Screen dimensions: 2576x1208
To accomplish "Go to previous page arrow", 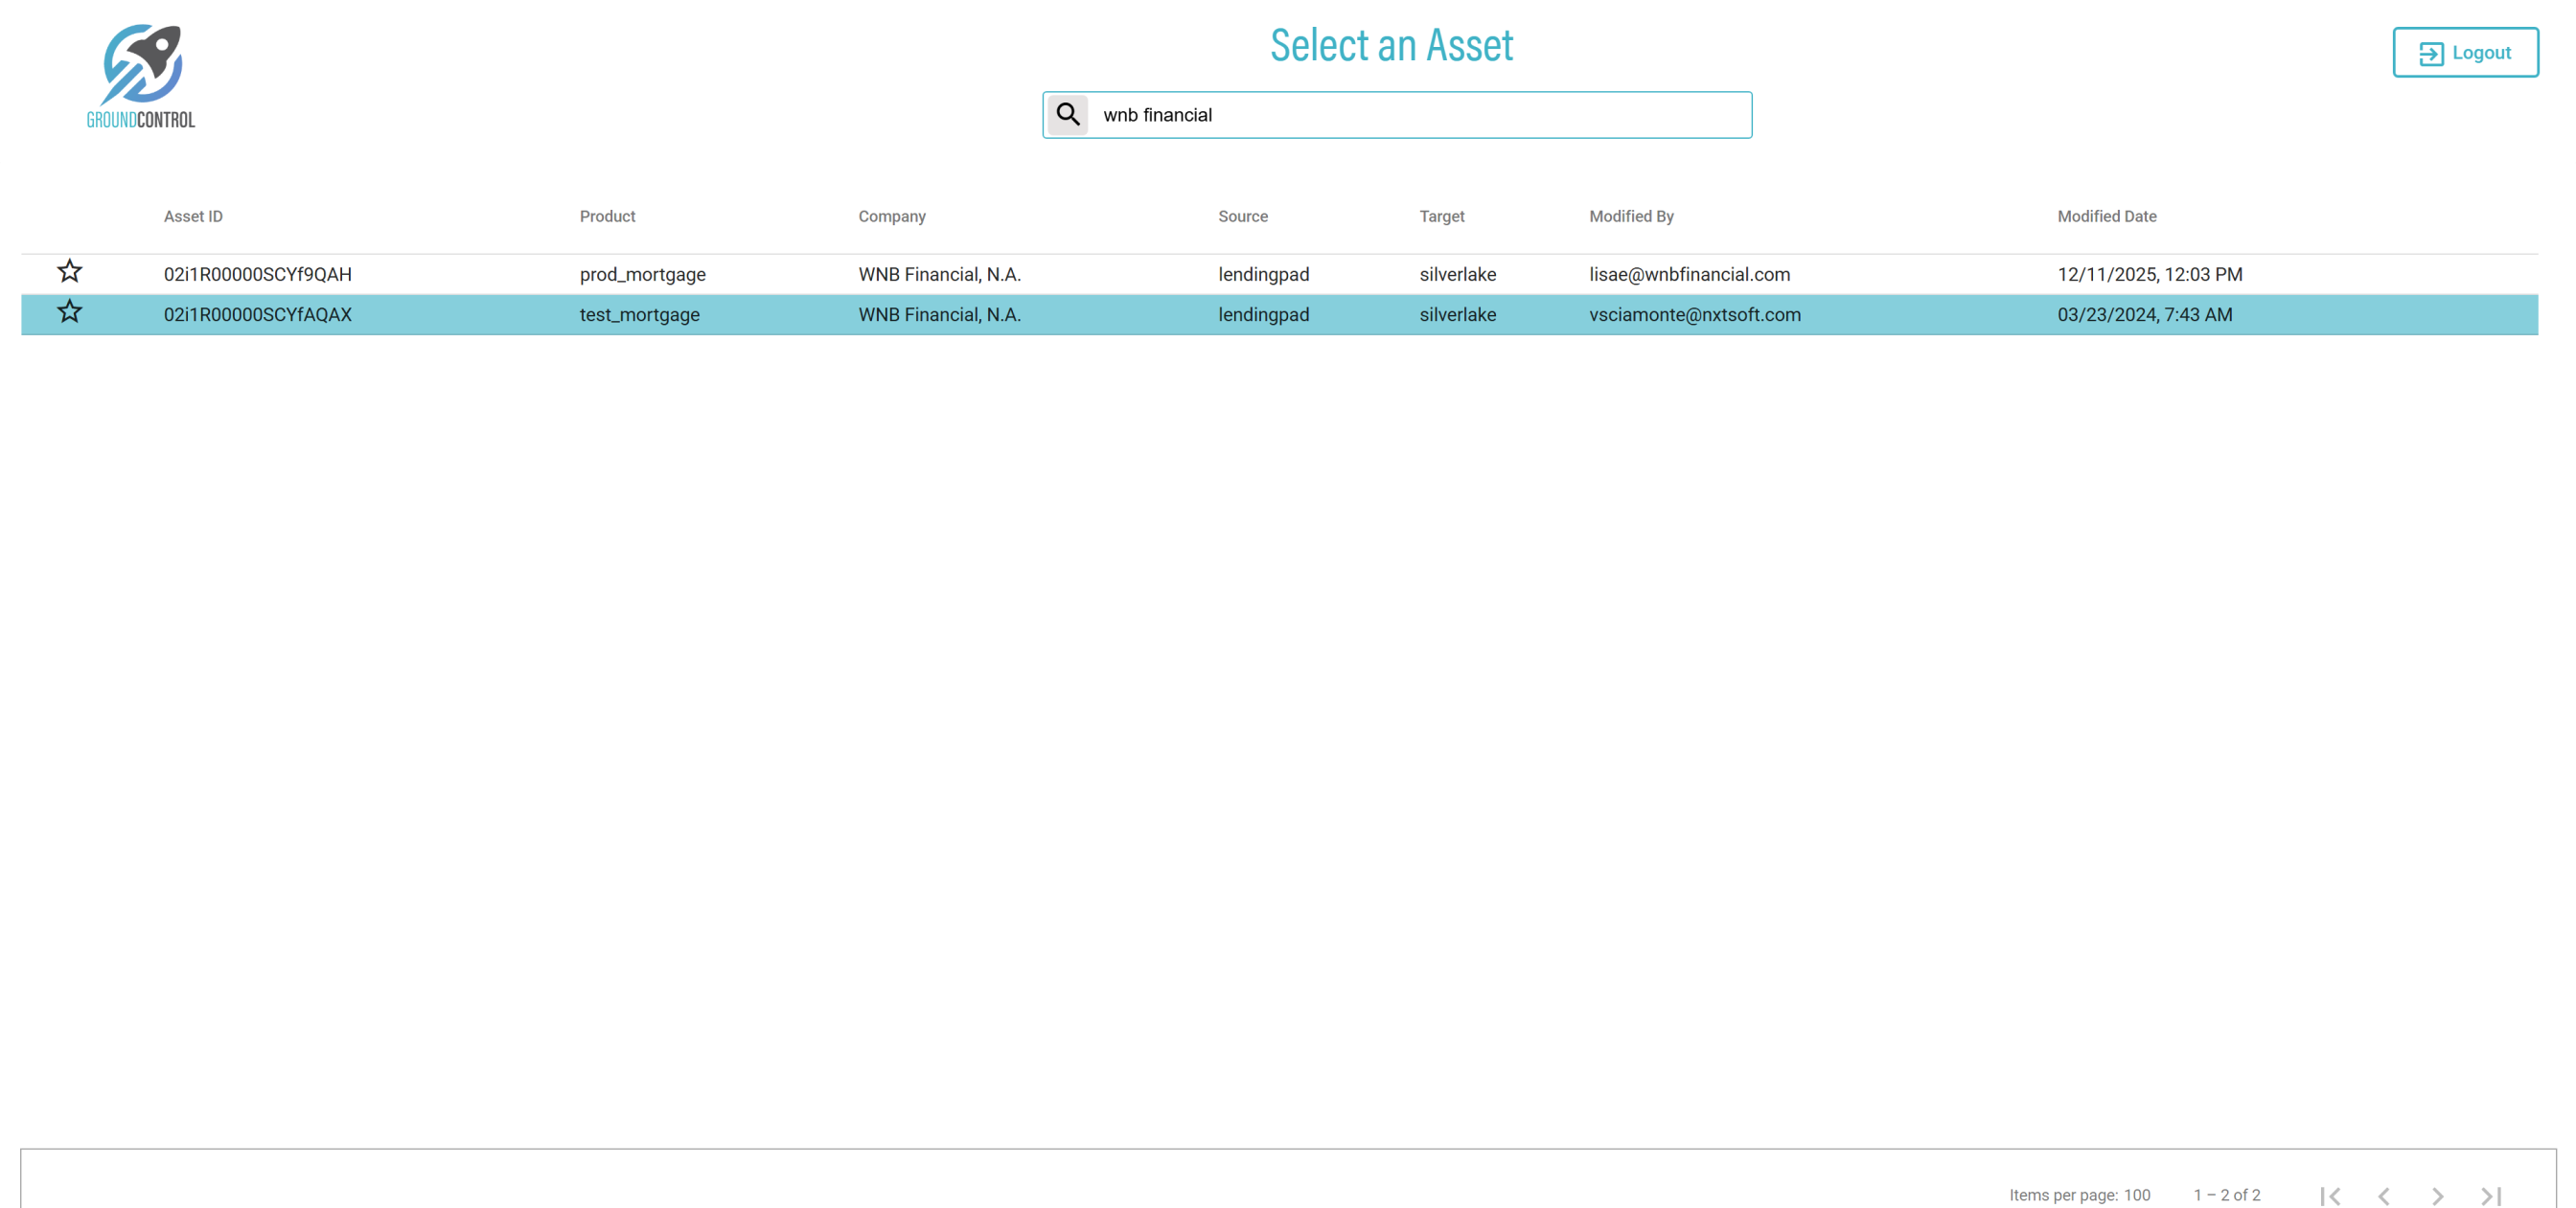I will pos(2384,1195).
